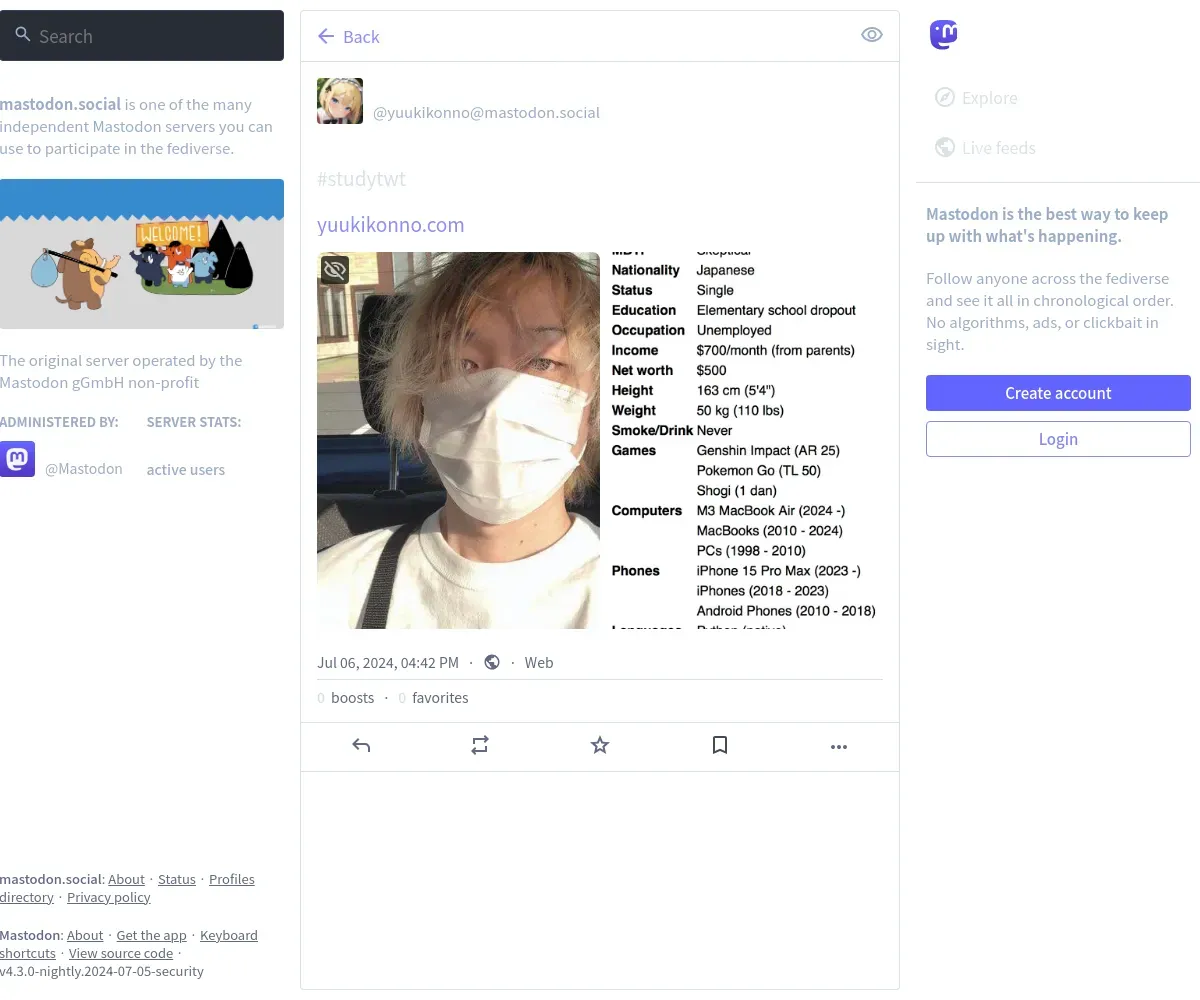Open the View source code link
Viewport: 1200px width, 1000px height.
(121, 953)
